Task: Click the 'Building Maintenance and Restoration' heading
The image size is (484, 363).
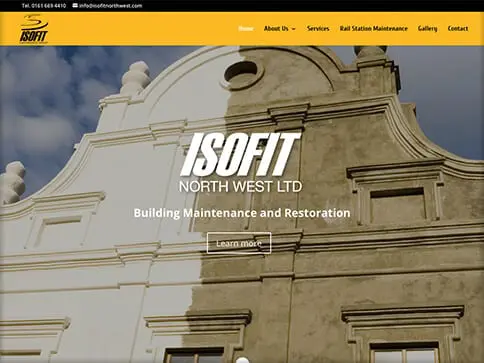Action: (242, 213)
